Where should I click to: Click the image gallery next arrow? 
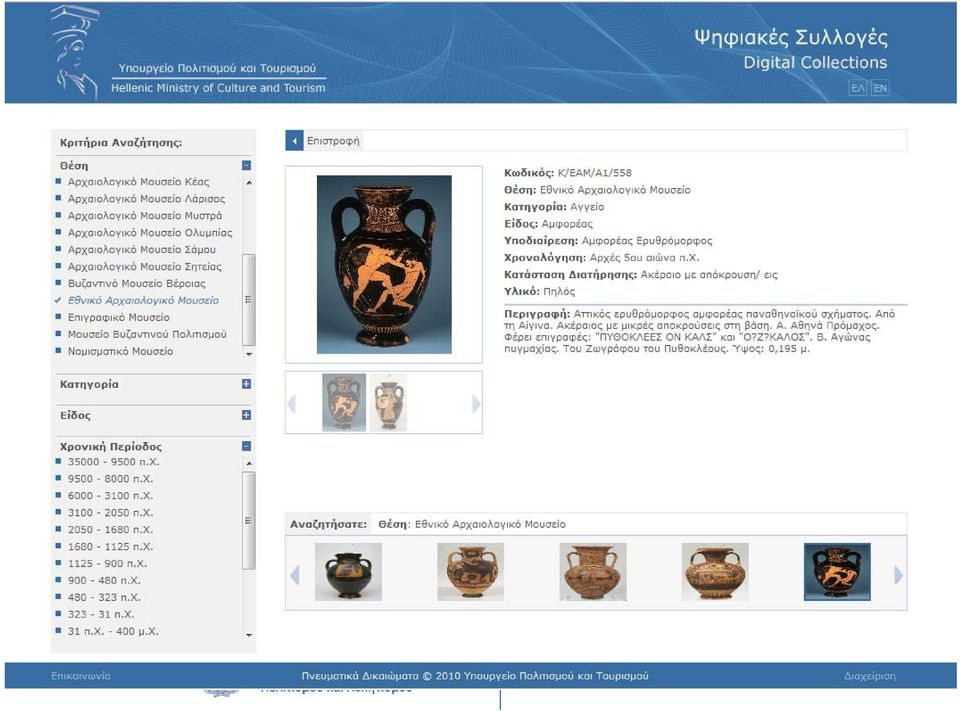click(x=476, y=404)
